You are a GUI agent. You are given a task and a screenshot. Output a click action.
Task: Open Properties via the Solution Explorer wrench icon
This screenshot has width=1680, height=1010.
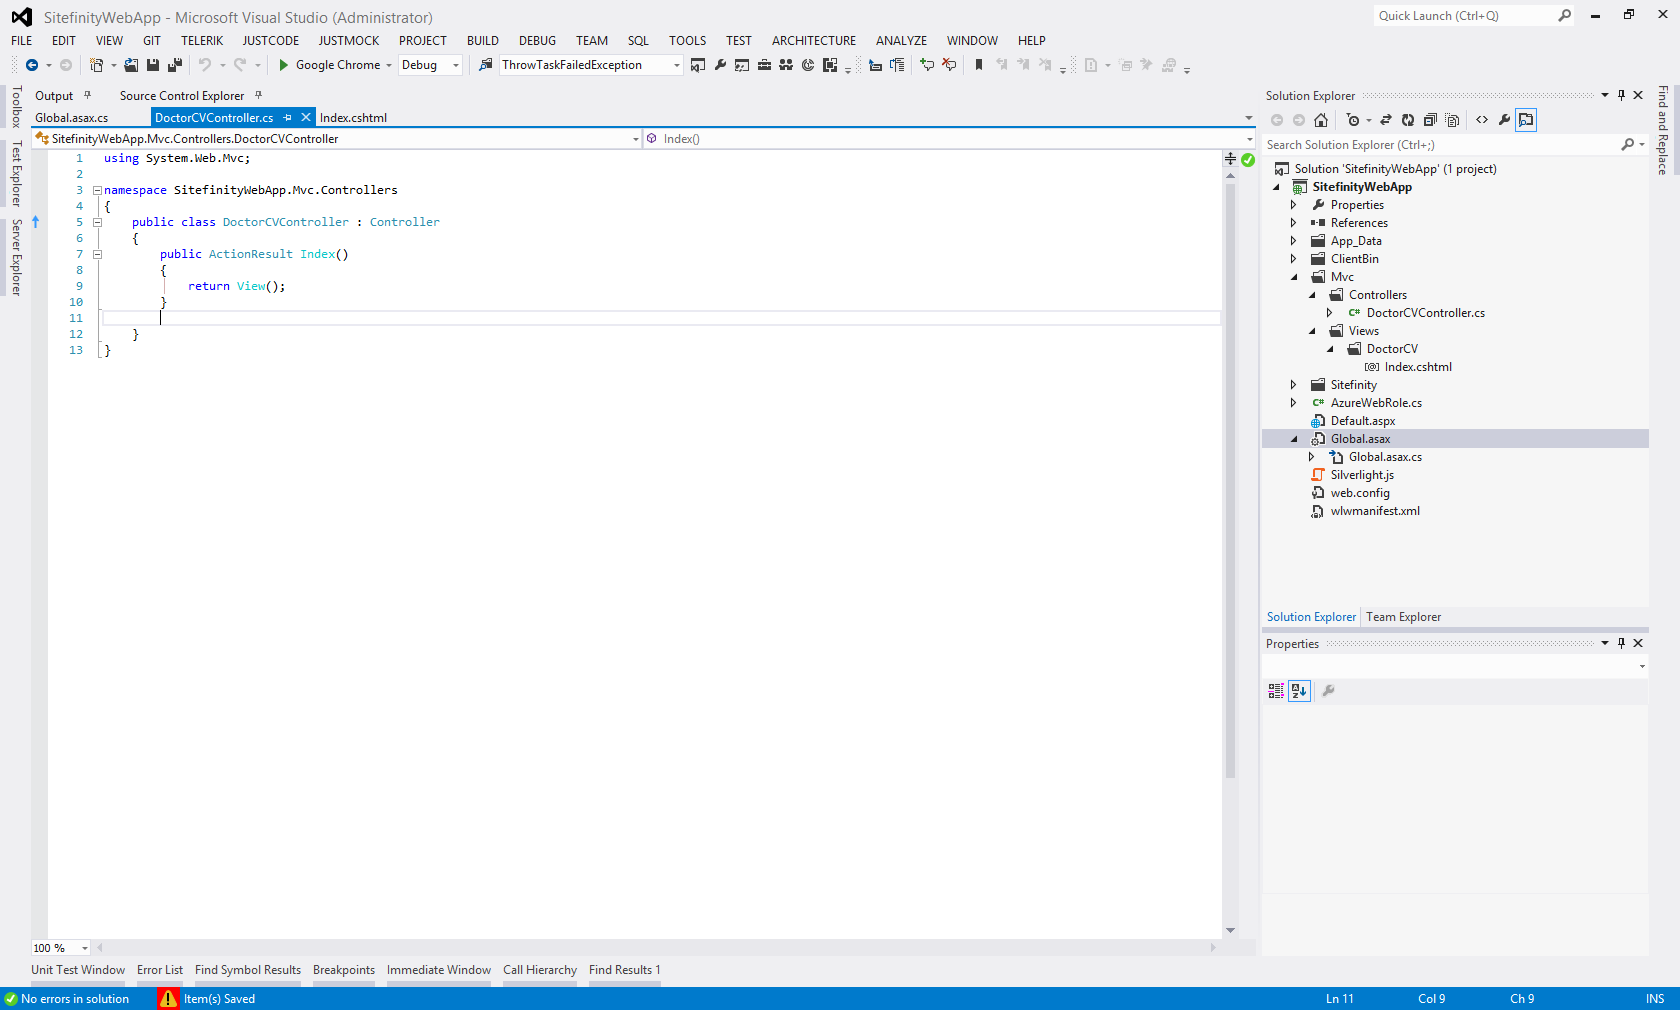tap(1504, 120)
